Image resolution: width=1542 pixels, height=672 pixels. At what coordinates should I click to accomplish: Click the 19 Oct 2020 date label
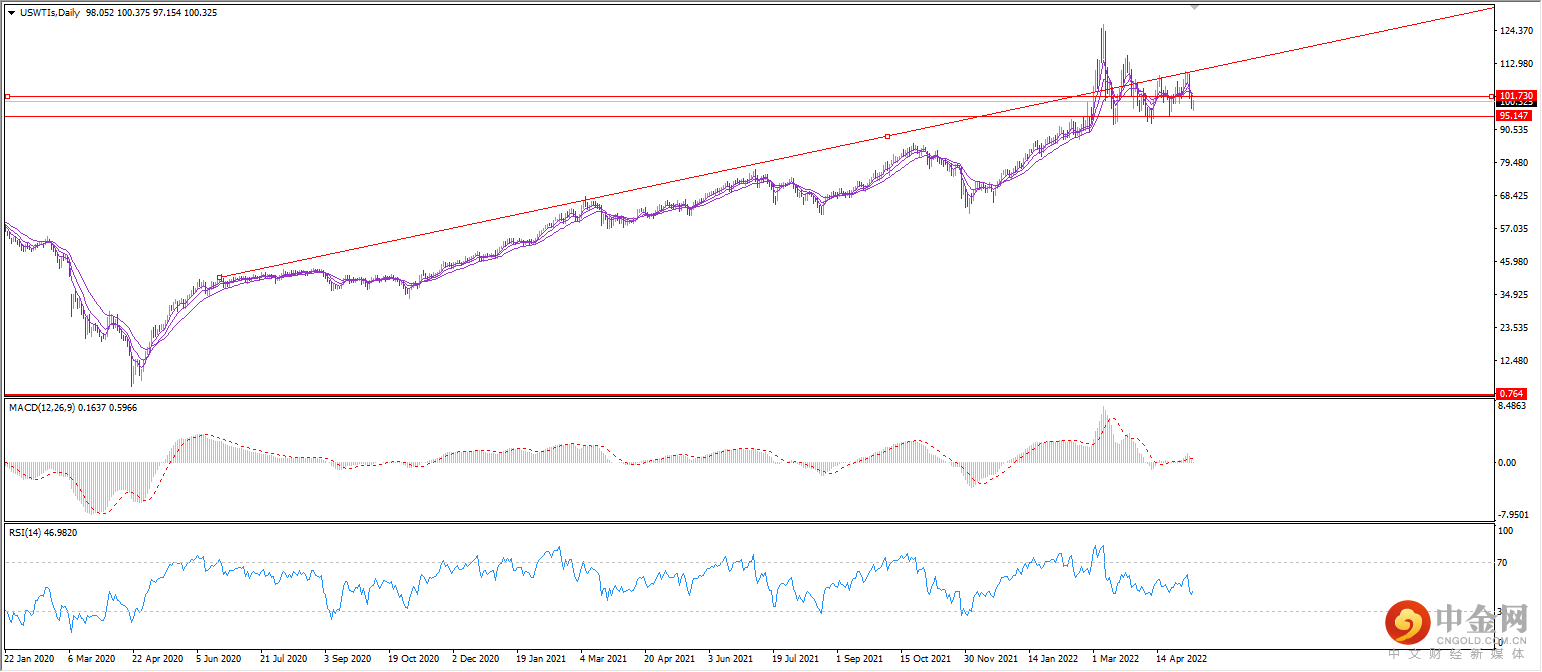pos(414,660)
